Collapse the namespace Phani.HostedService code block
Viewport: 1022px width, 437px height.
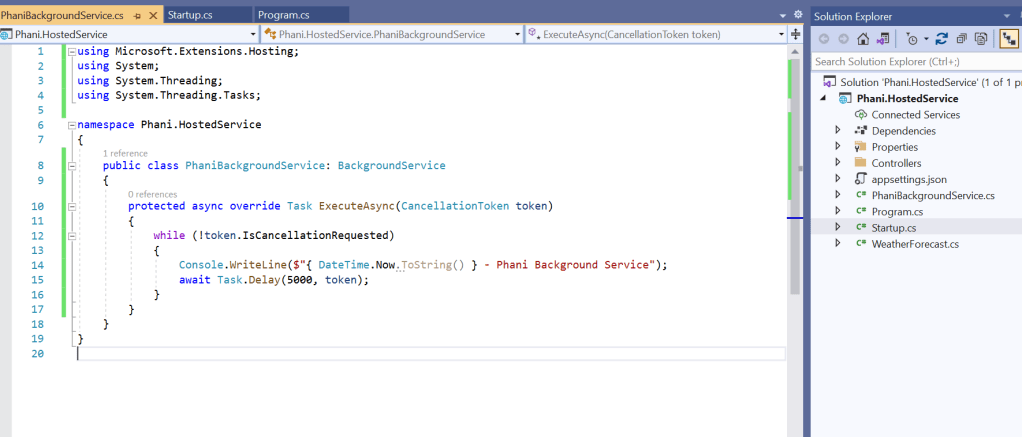(70, 125)
